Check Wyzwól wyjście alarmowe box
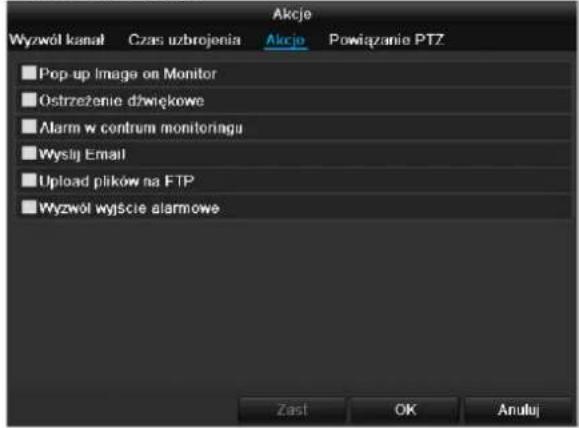Image resolution: width=579 pixels, height=428 pixels. [29, 207]
